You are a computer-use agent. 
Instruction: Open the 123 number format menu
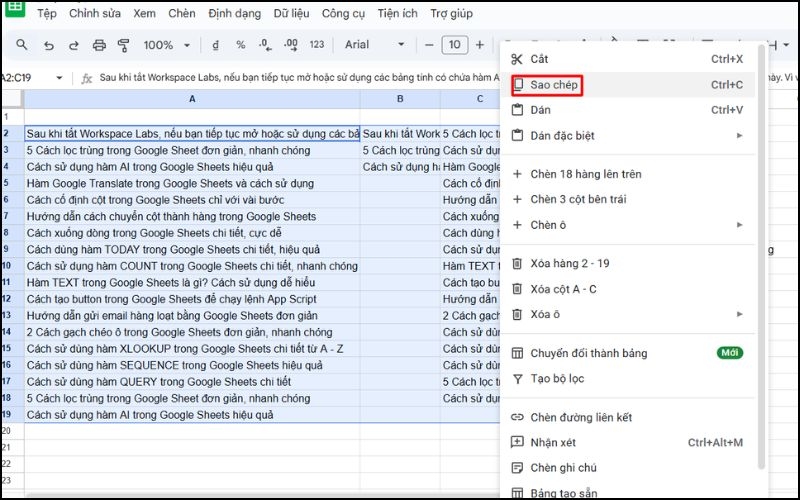[317, 45]
